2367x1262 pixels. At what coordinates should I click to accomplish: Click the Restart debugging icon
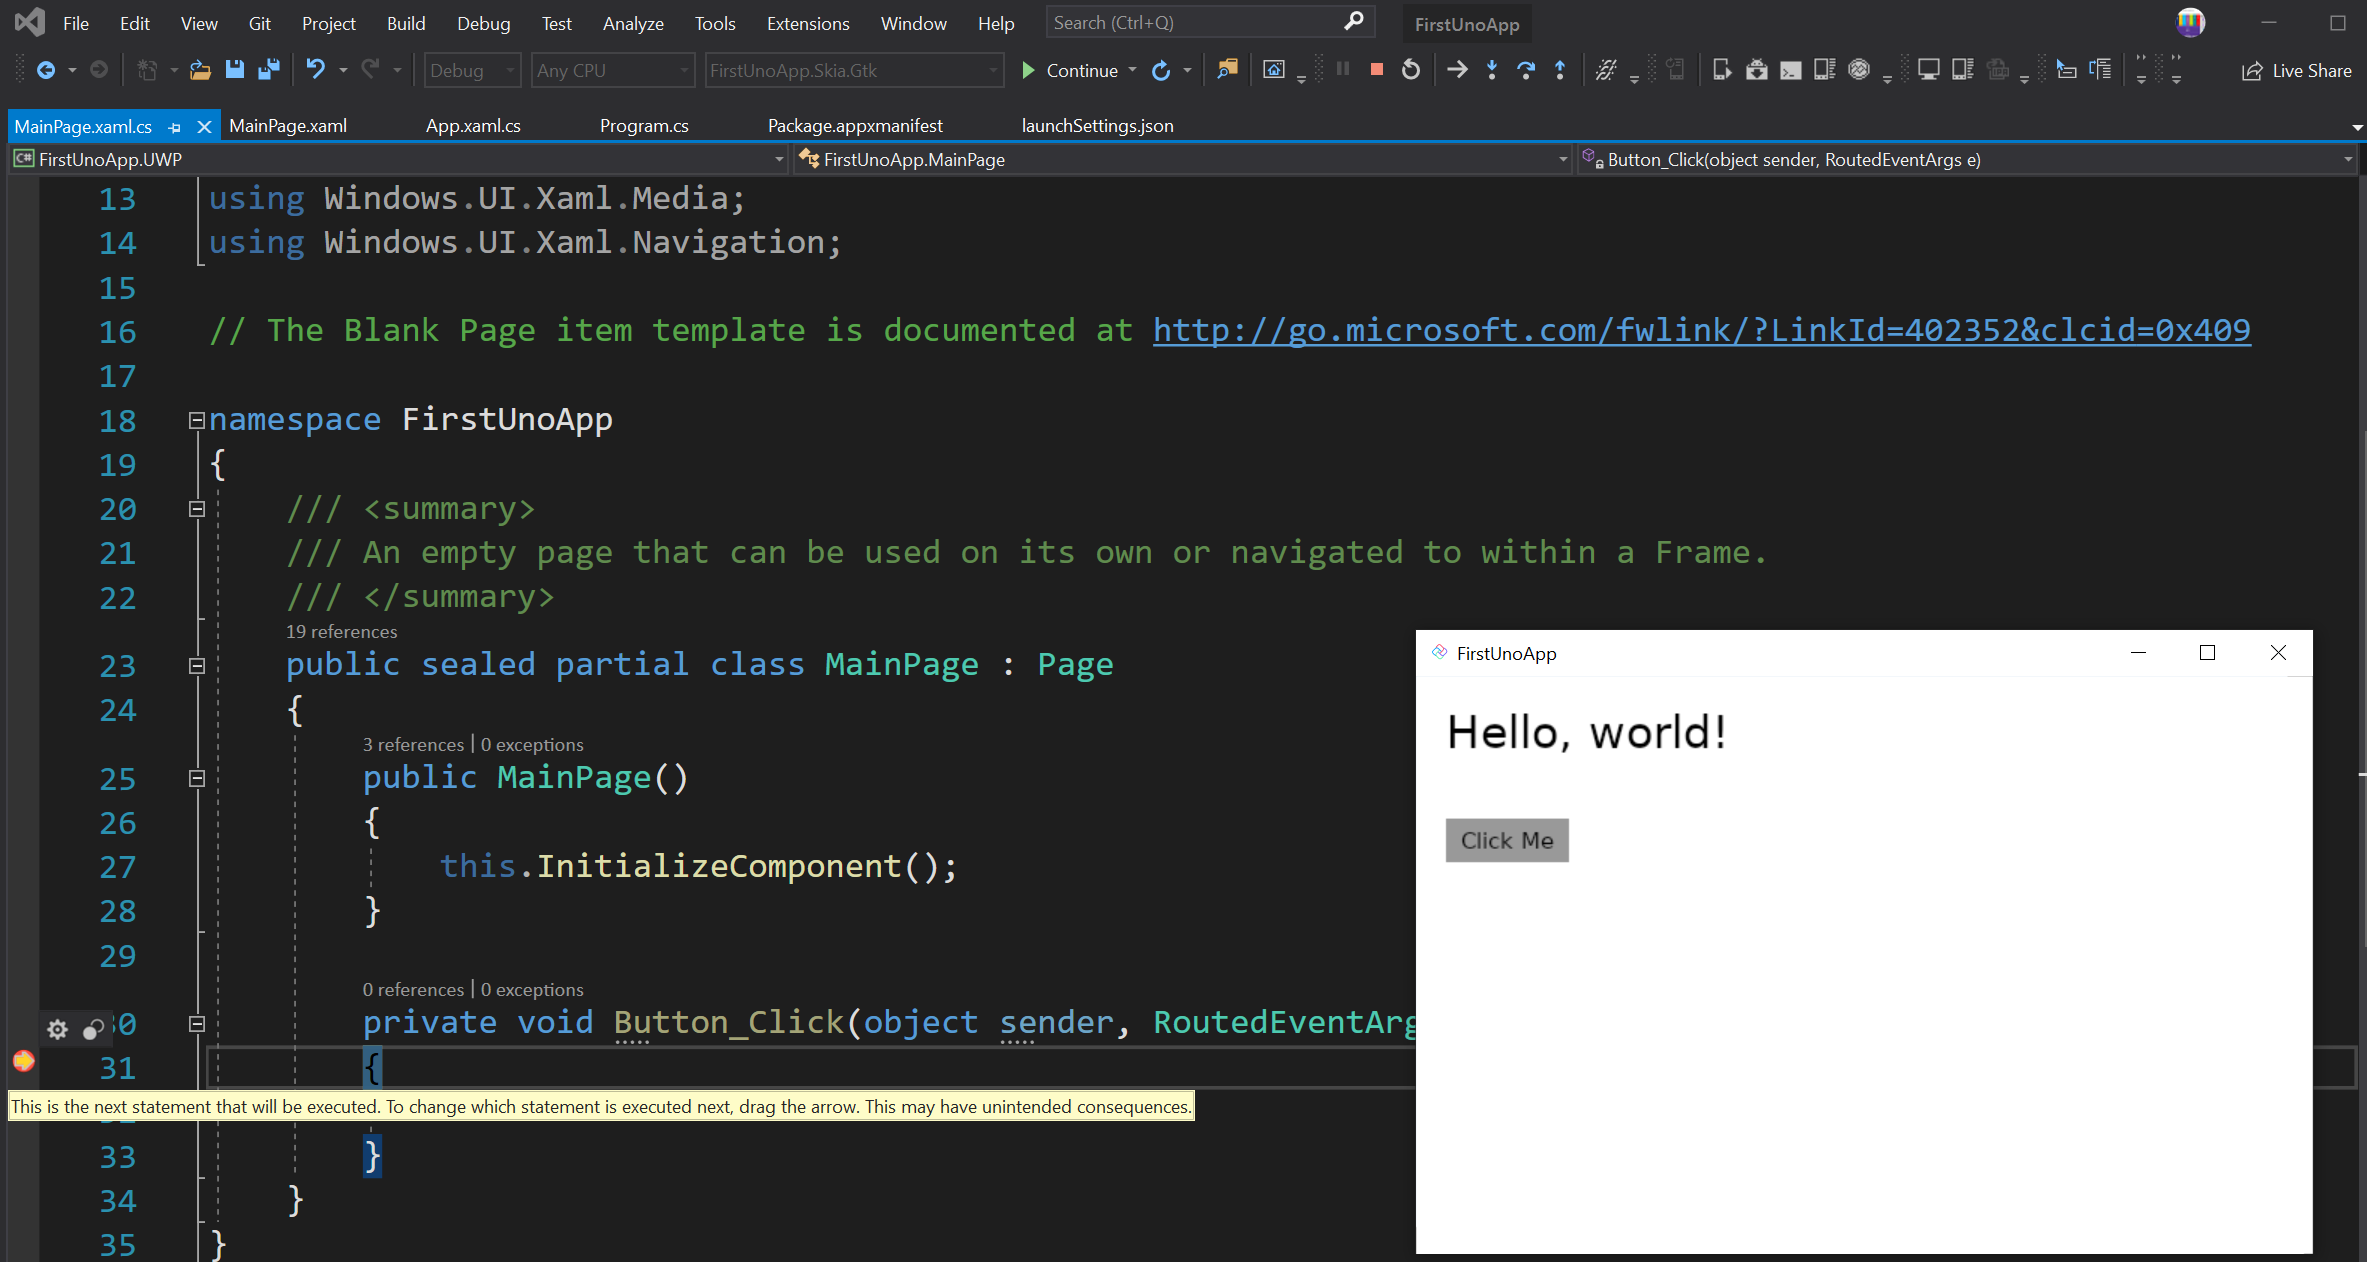coord(1410,70)
